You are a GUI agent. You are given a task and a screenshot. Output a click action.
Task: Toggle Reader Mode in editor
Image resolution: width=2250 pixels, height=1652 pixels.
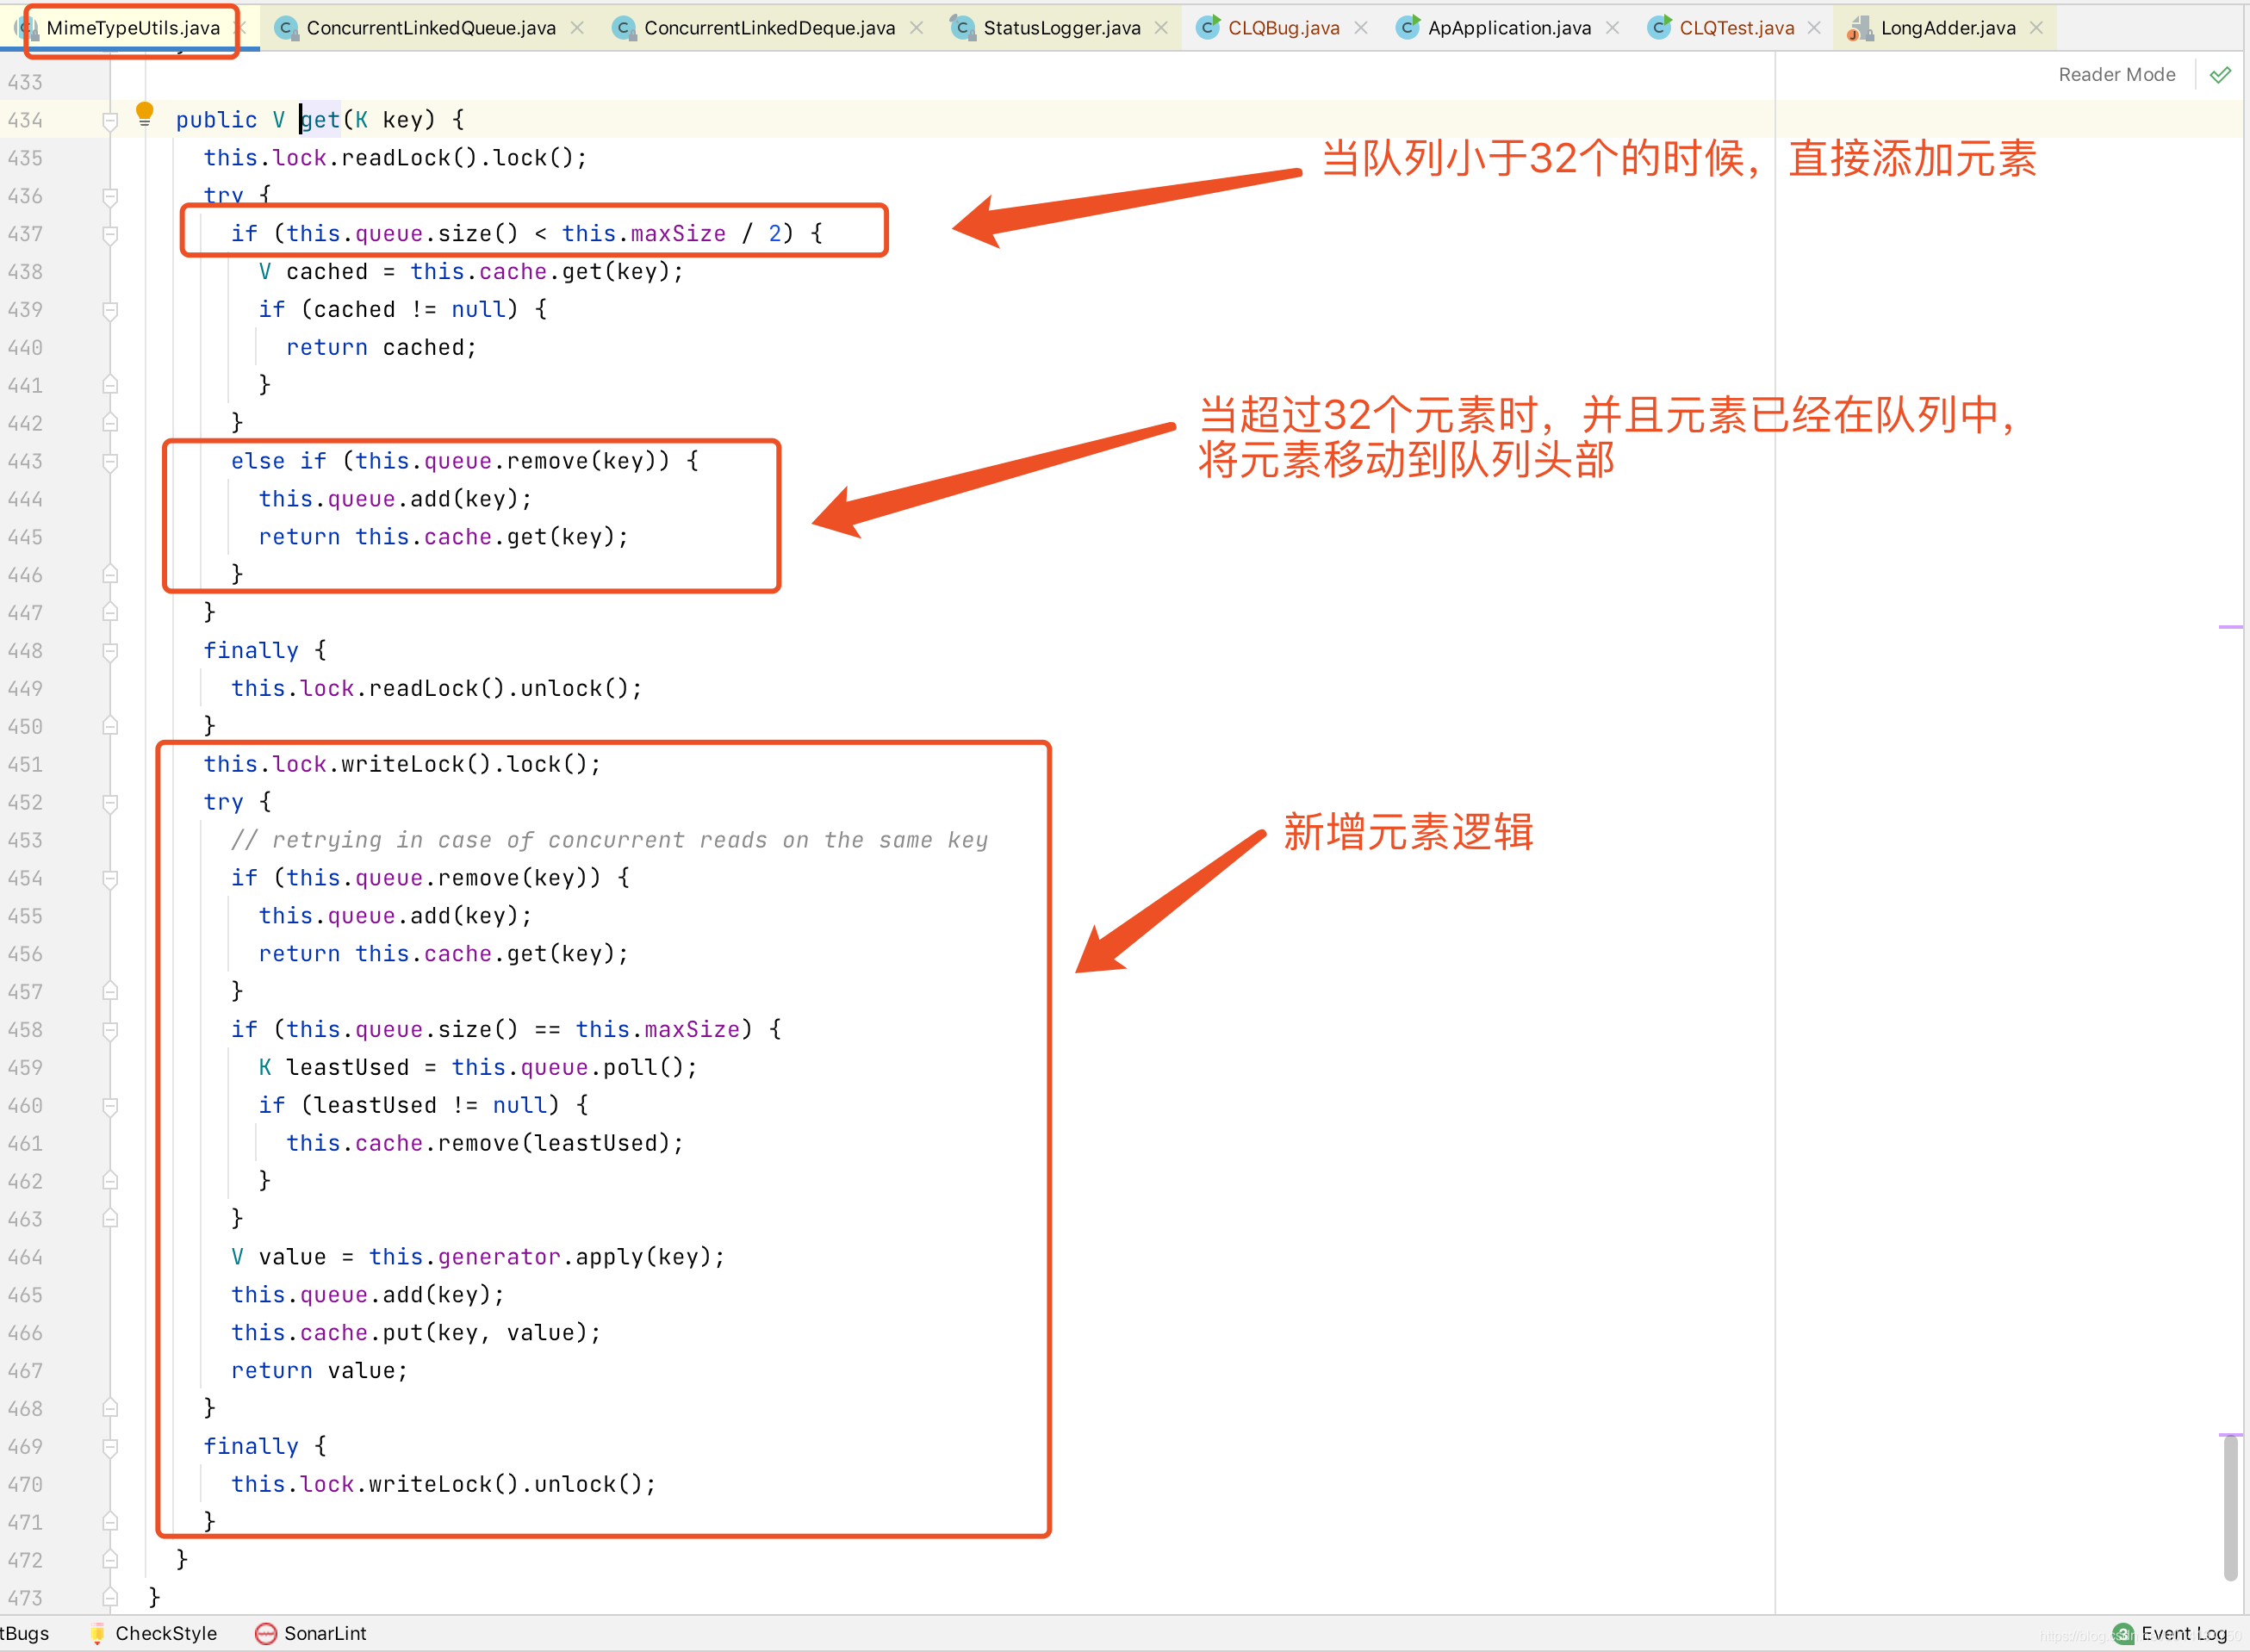2116,73
